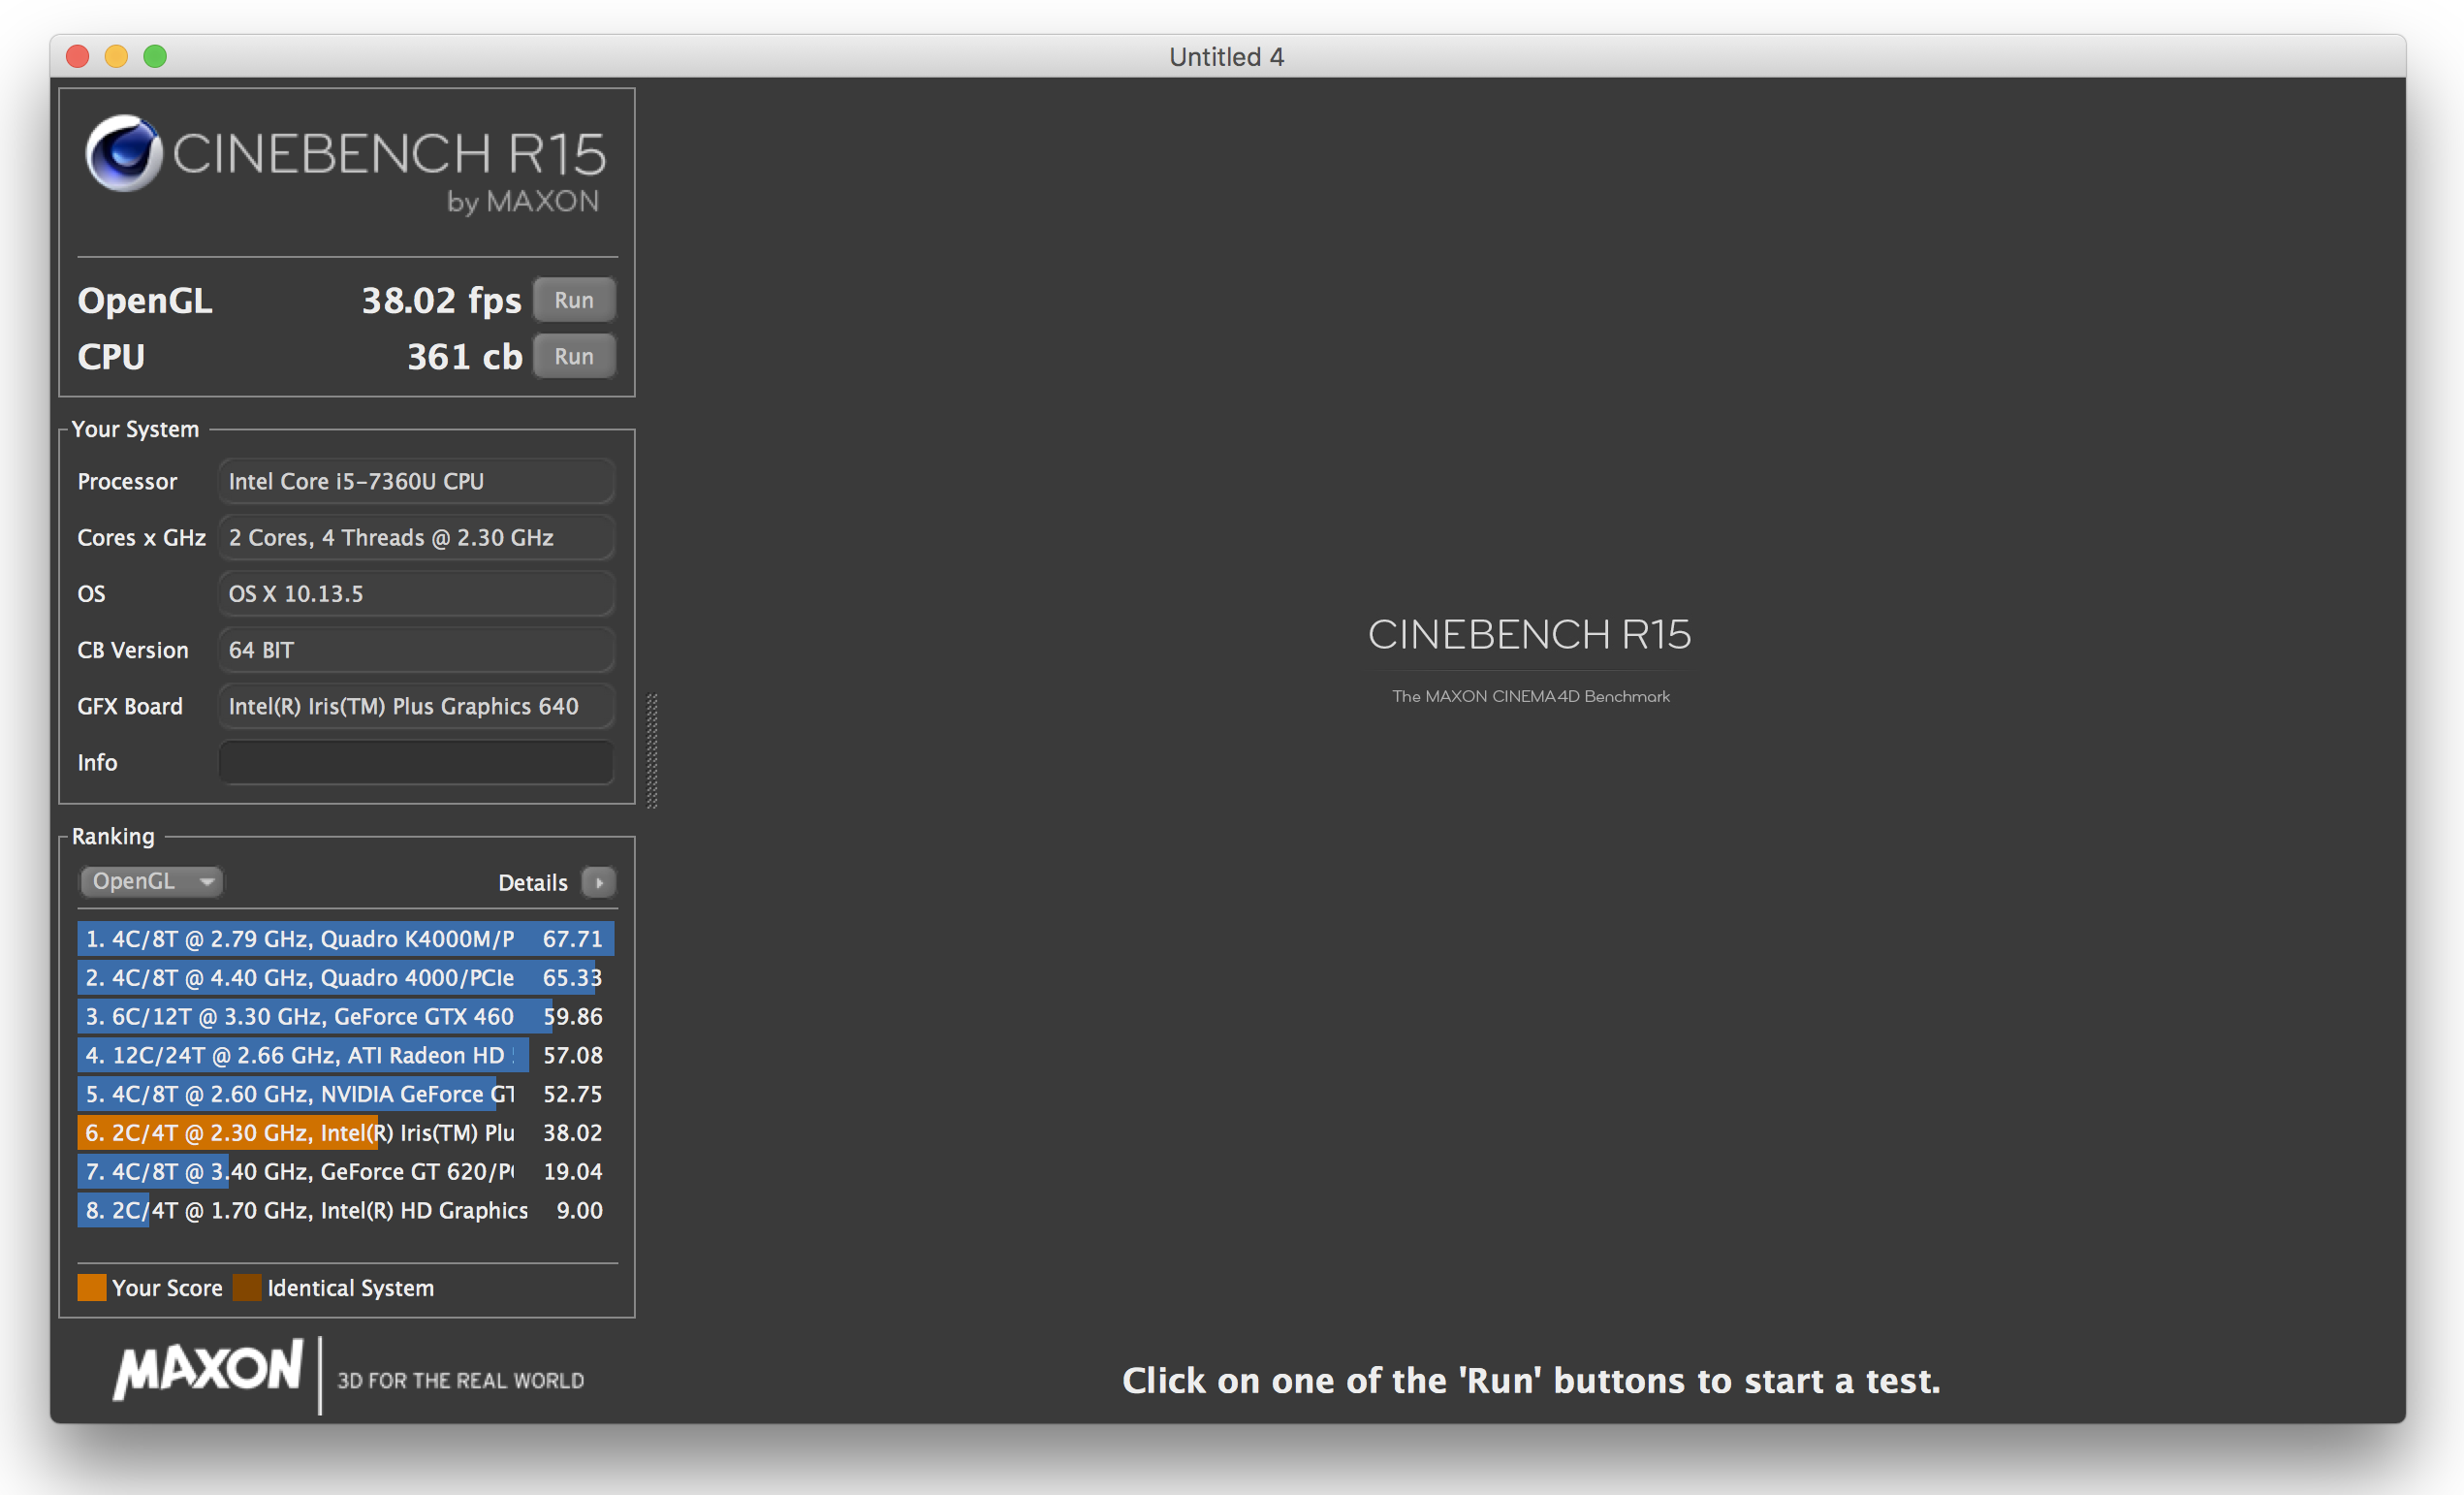The height and width of the screenshot is (1495, 2464).
Task: Run the CPU benchmark test
Action: point(574,356)
